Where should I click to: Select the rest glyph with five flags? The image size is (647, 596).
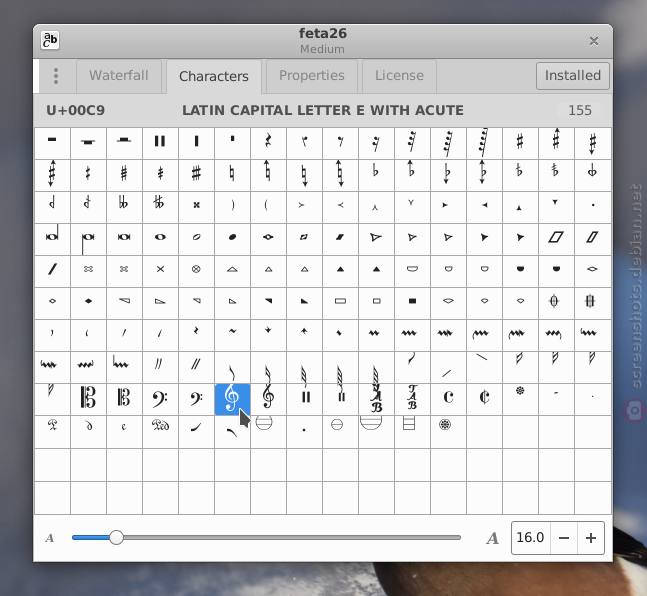[x=484, y=143]
